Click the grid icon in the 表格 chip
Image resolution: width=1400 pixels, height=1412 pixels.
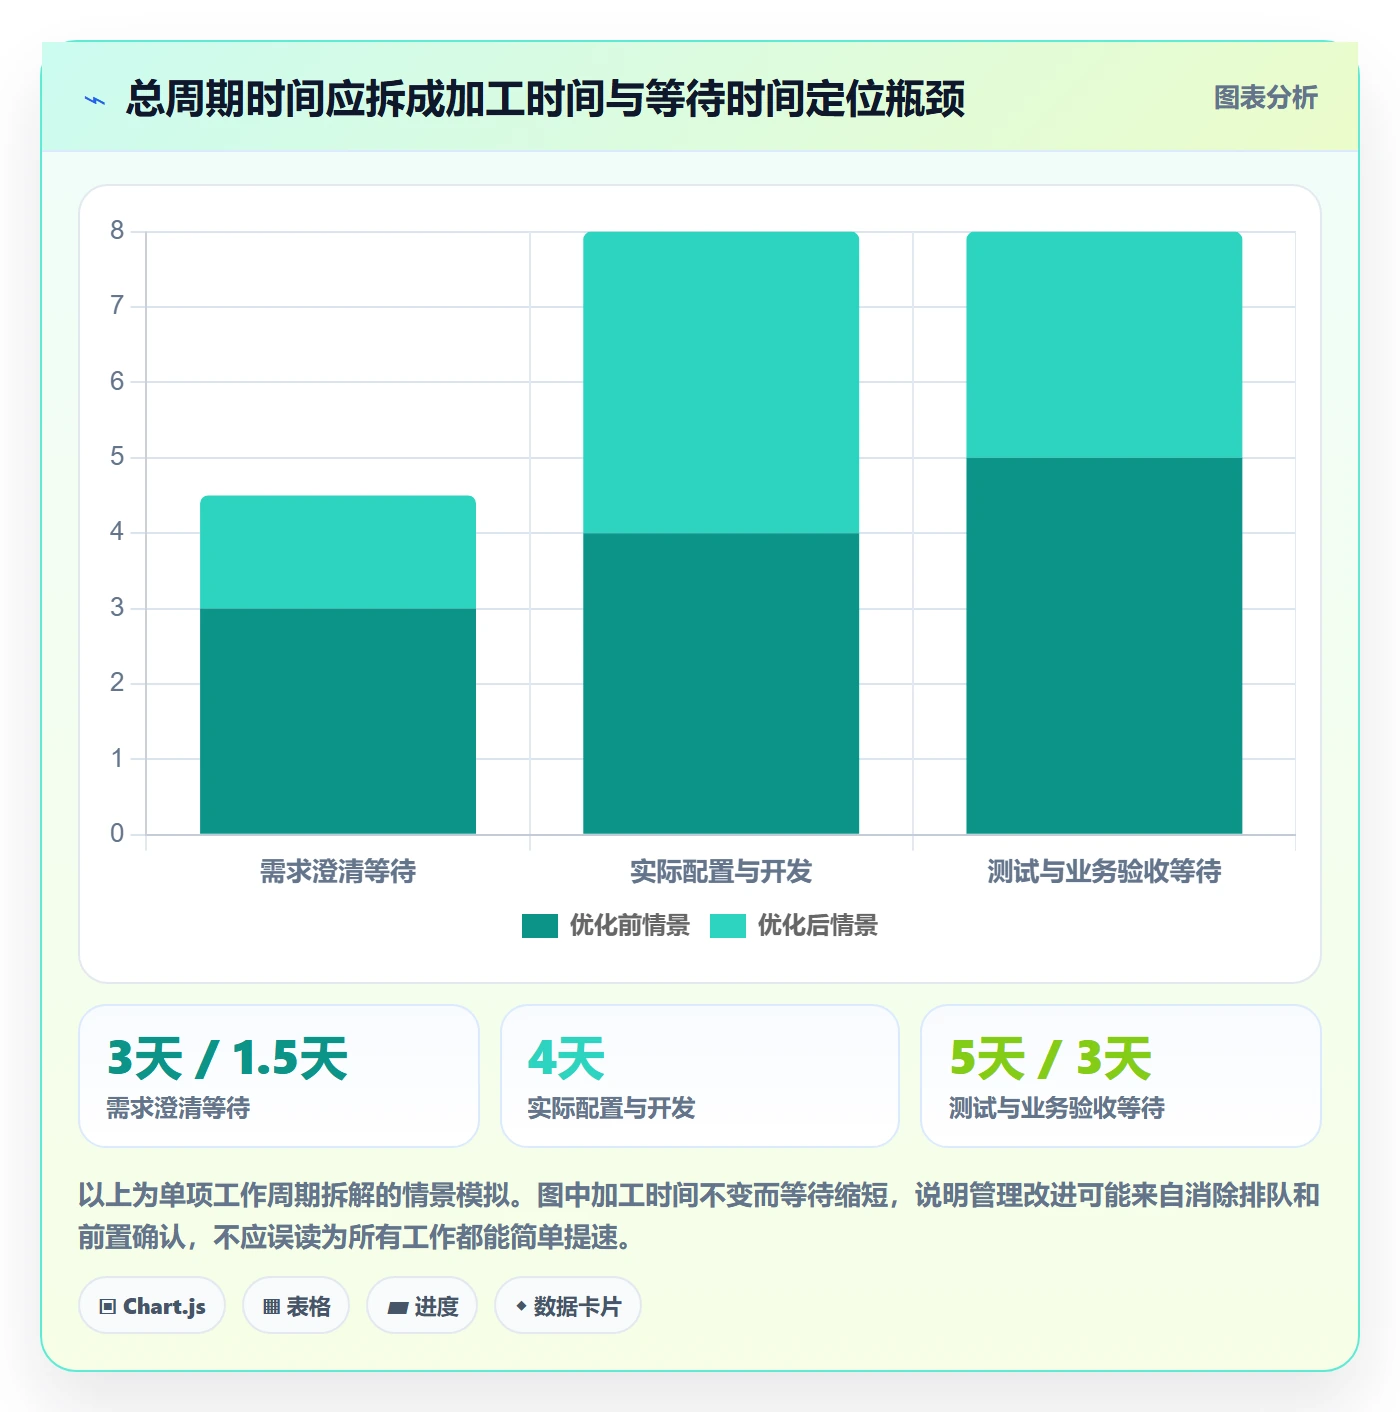coord(271,1307)
